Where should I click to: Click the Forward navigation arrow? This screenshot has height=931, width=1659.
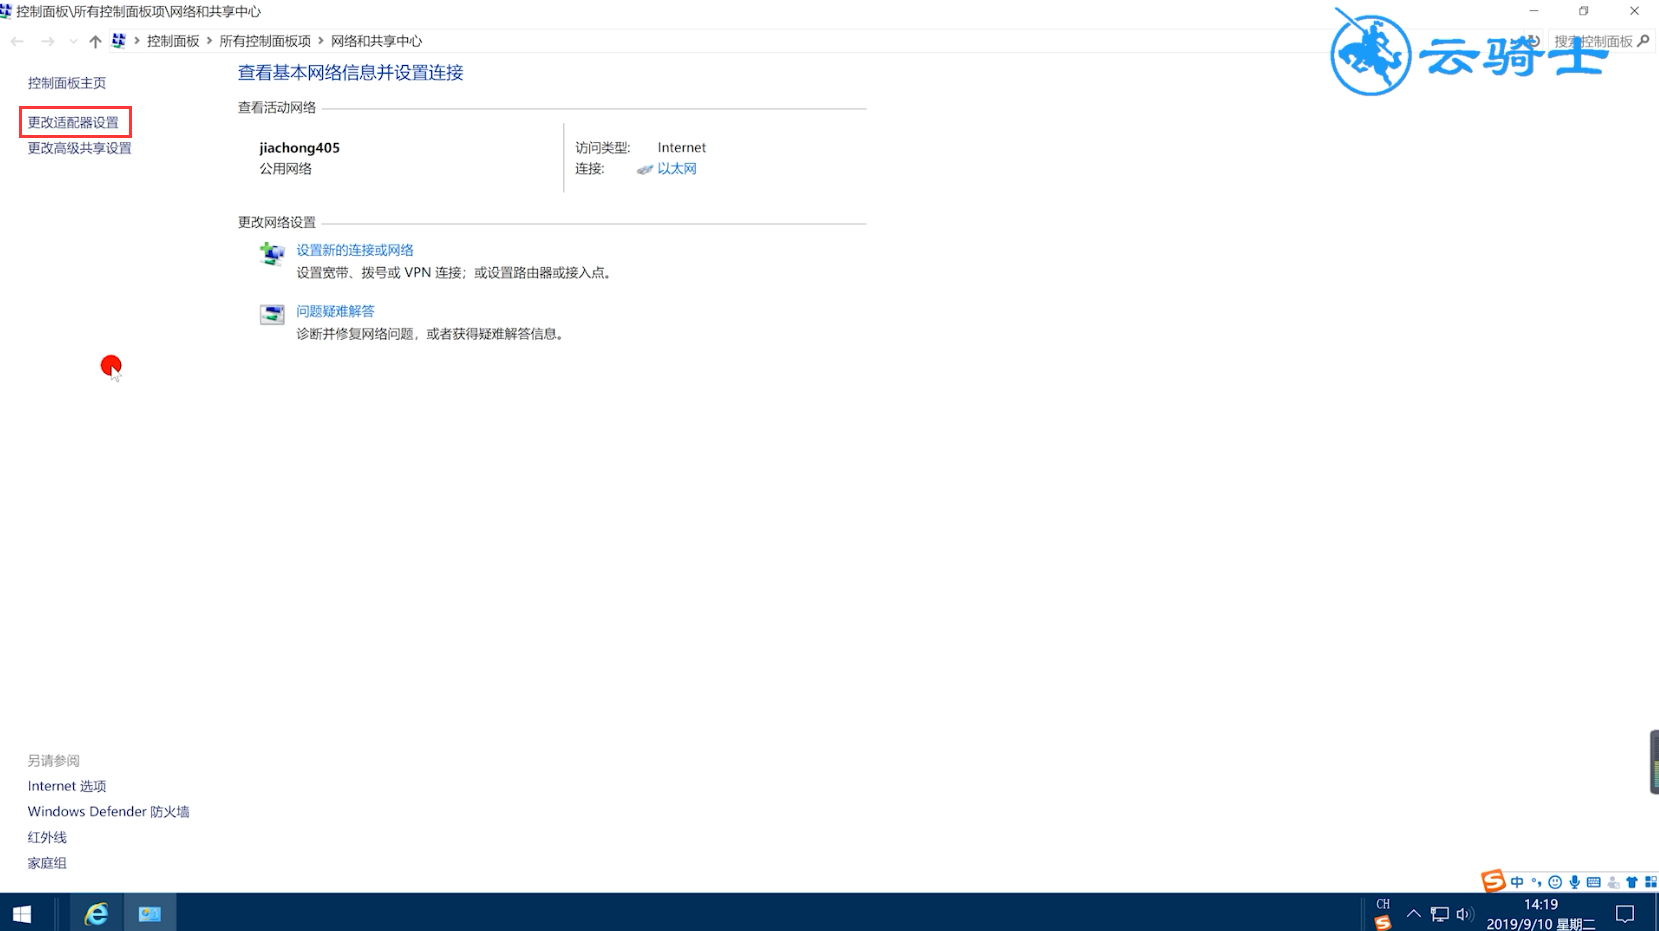(x=47, y=41)
